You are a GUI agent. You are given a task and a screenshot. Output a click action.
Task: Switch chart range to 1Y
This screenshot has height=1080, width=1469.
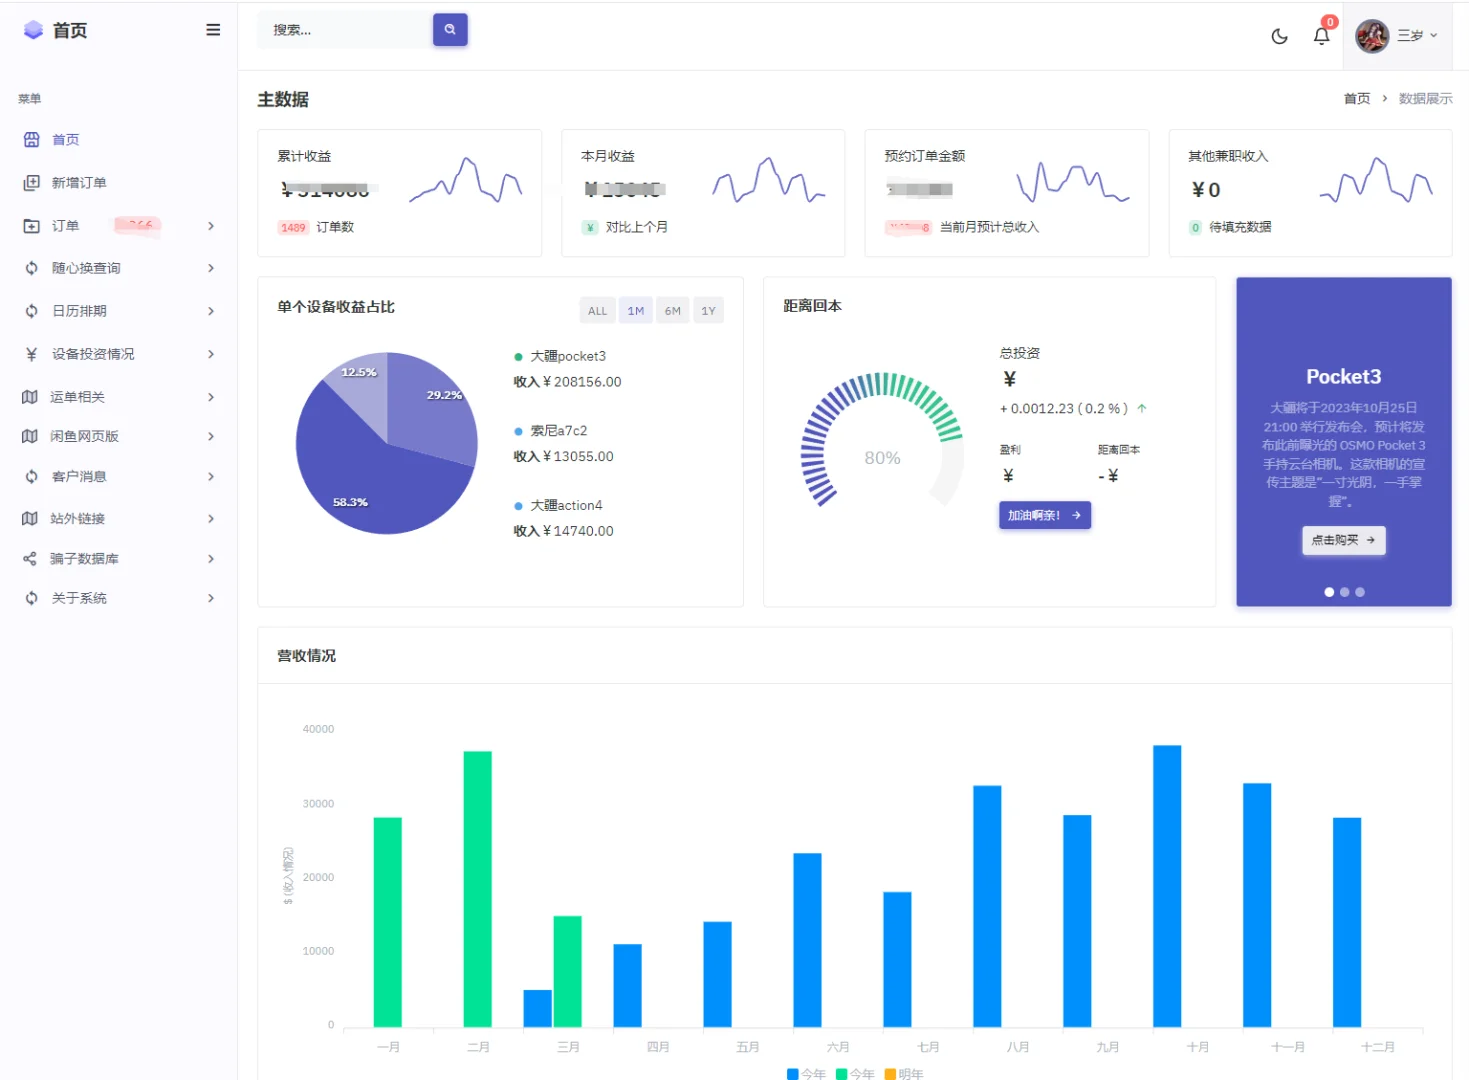click(x=708, y=310)
